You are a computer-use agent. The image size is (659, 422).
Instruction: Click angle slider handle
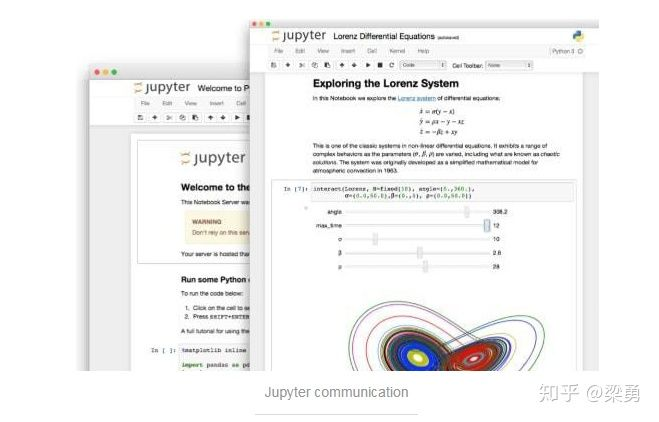467,212
